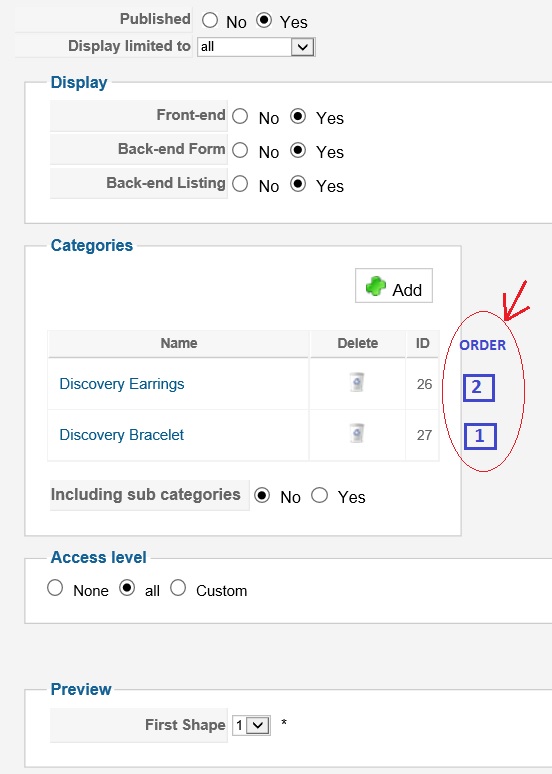Click the ID column header

click(x=423, y=343)
